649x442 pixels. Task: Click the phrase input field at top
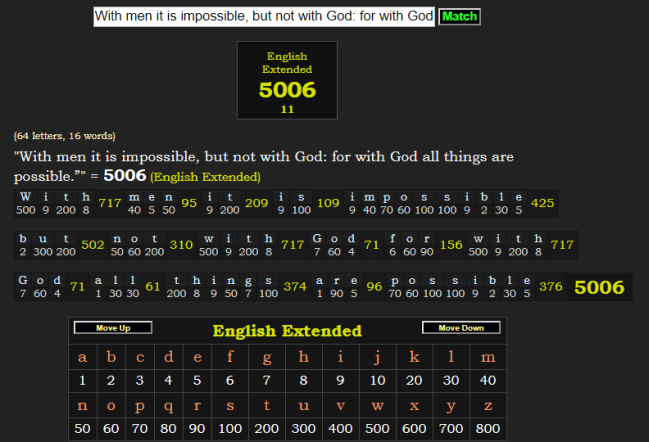264,17
